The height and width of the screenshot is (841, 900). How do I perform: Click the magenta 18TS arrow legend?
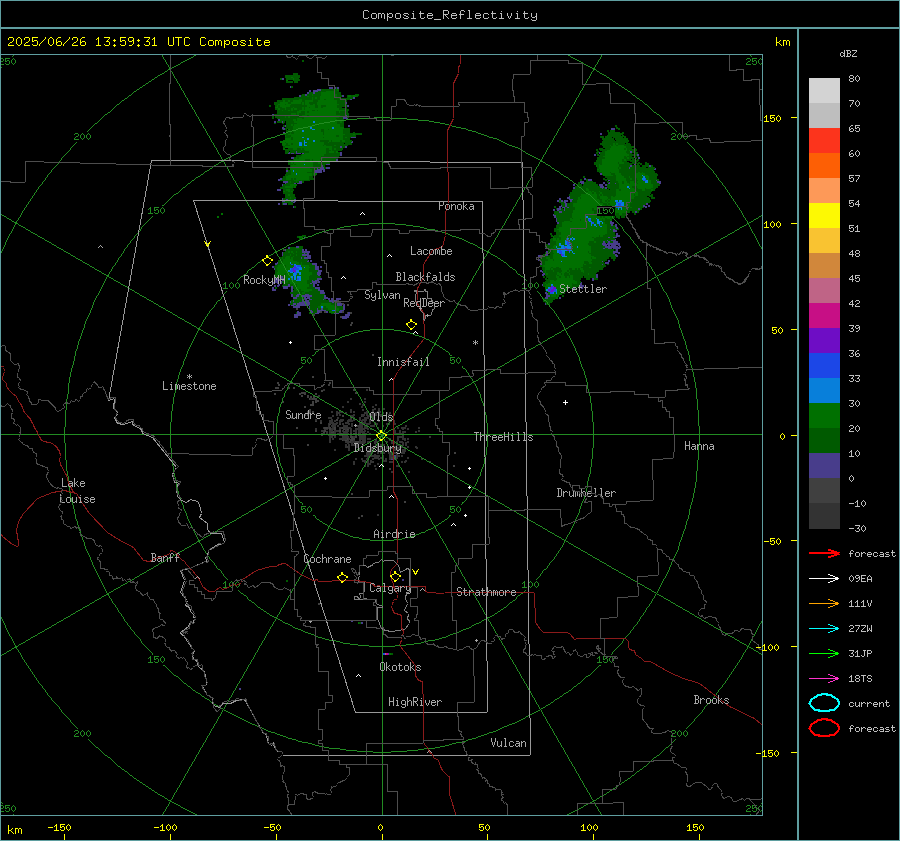824,679
